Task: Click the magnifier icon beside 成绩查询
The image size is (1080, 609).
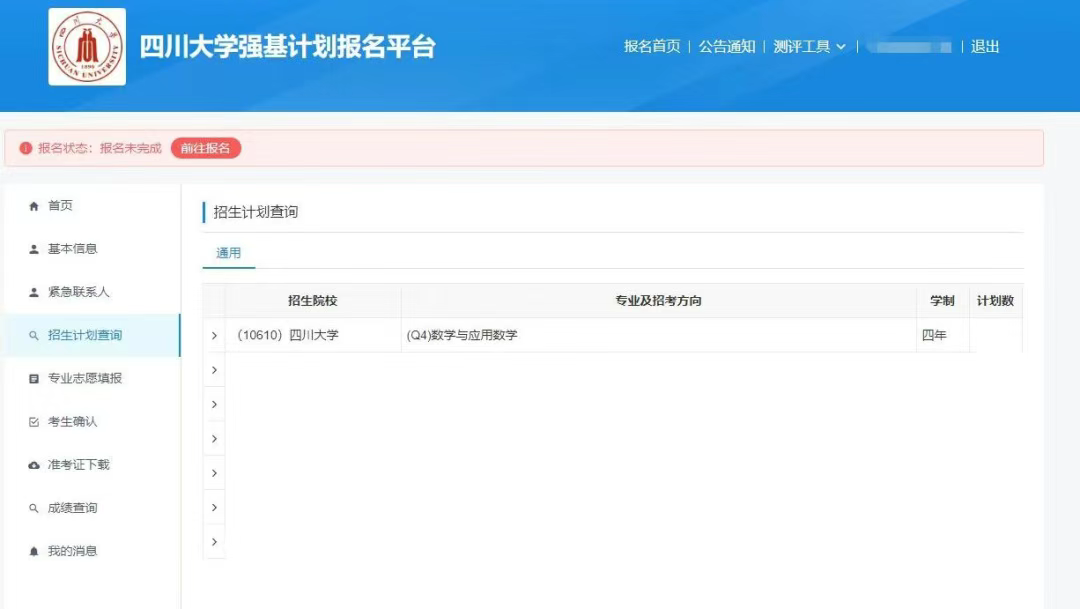Action: click(34, 508)
